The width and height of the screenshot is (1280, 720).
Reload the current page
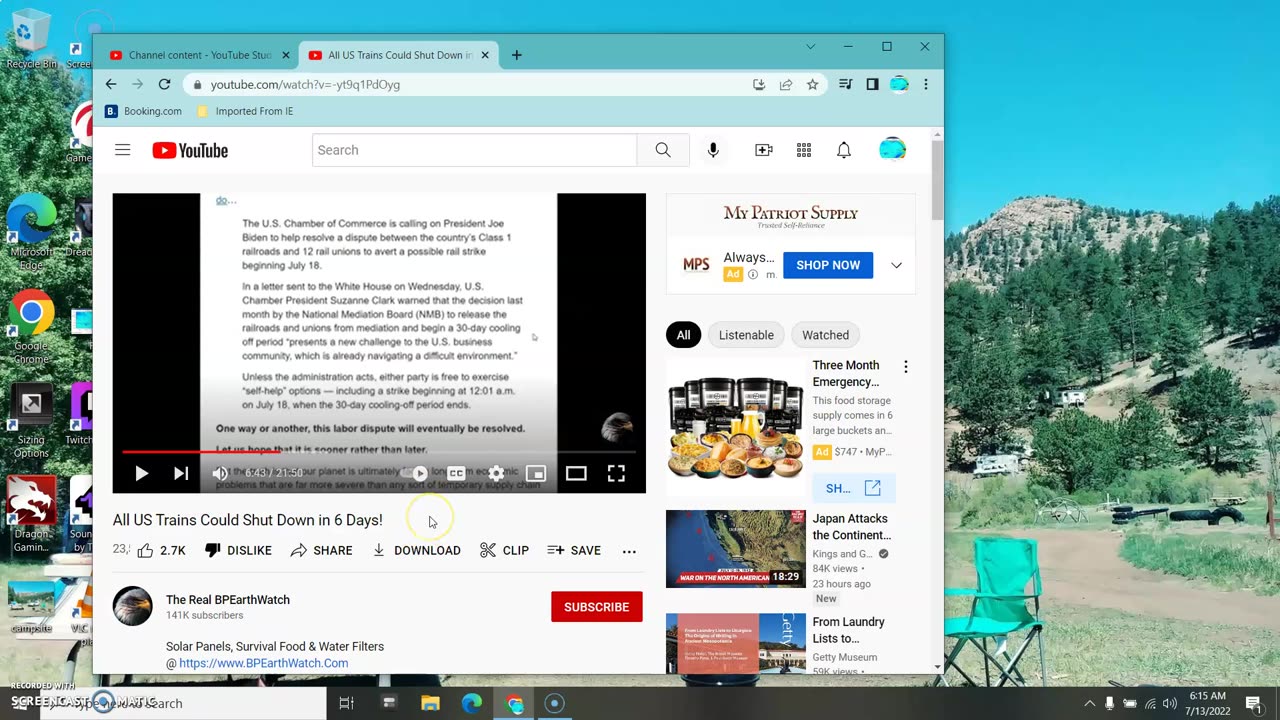click(x=165, y=84)
